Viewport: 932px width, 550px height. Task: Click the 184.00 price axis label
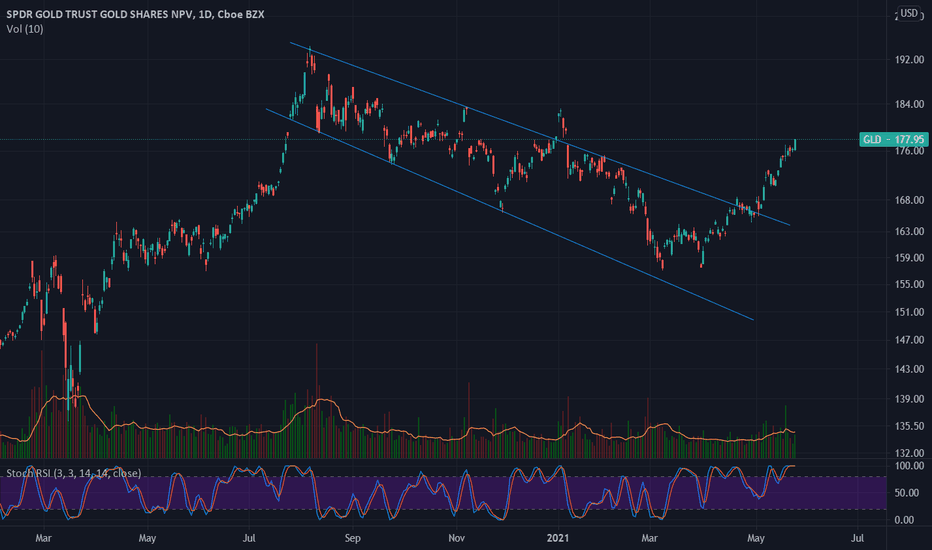click(x=909, y=104)
